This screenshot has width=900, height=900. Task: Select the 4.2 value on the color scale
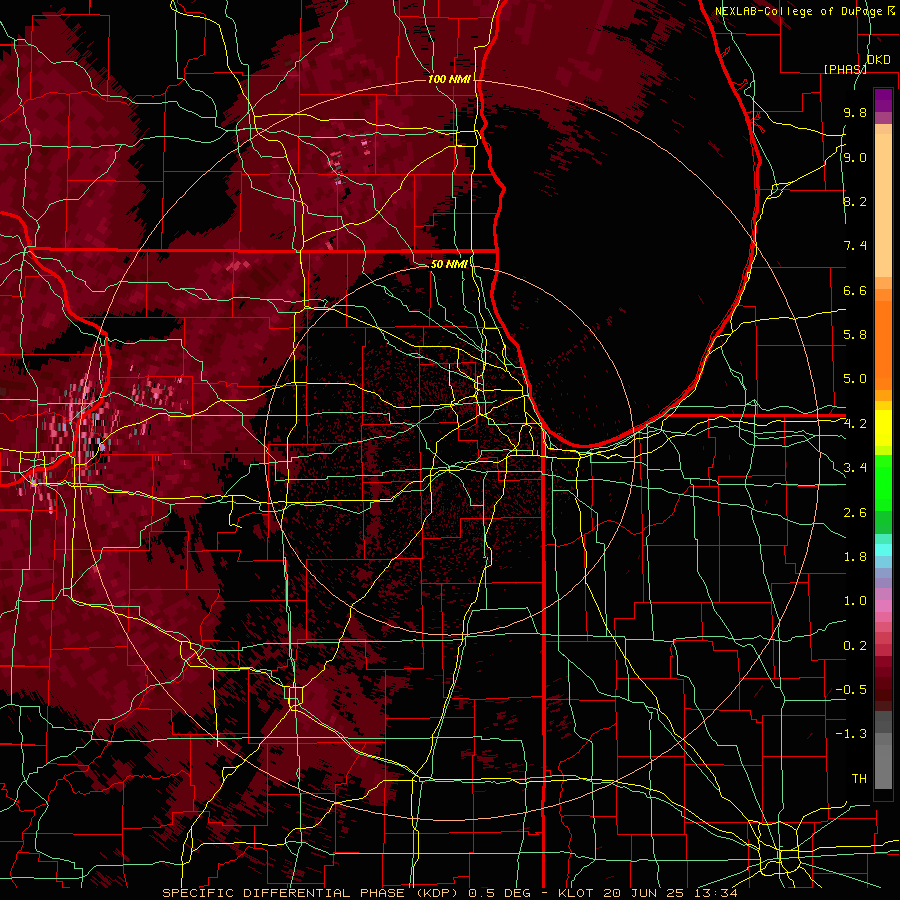pos(855,424)
